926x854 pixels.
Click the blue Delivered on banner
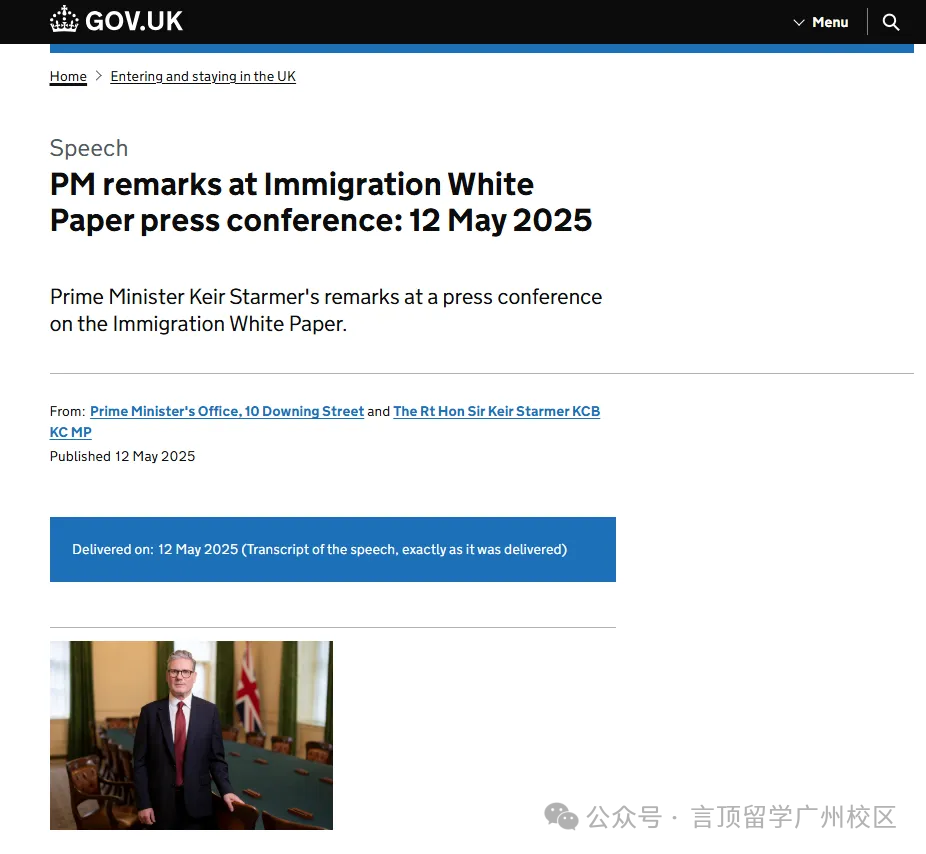pos(332,549)
